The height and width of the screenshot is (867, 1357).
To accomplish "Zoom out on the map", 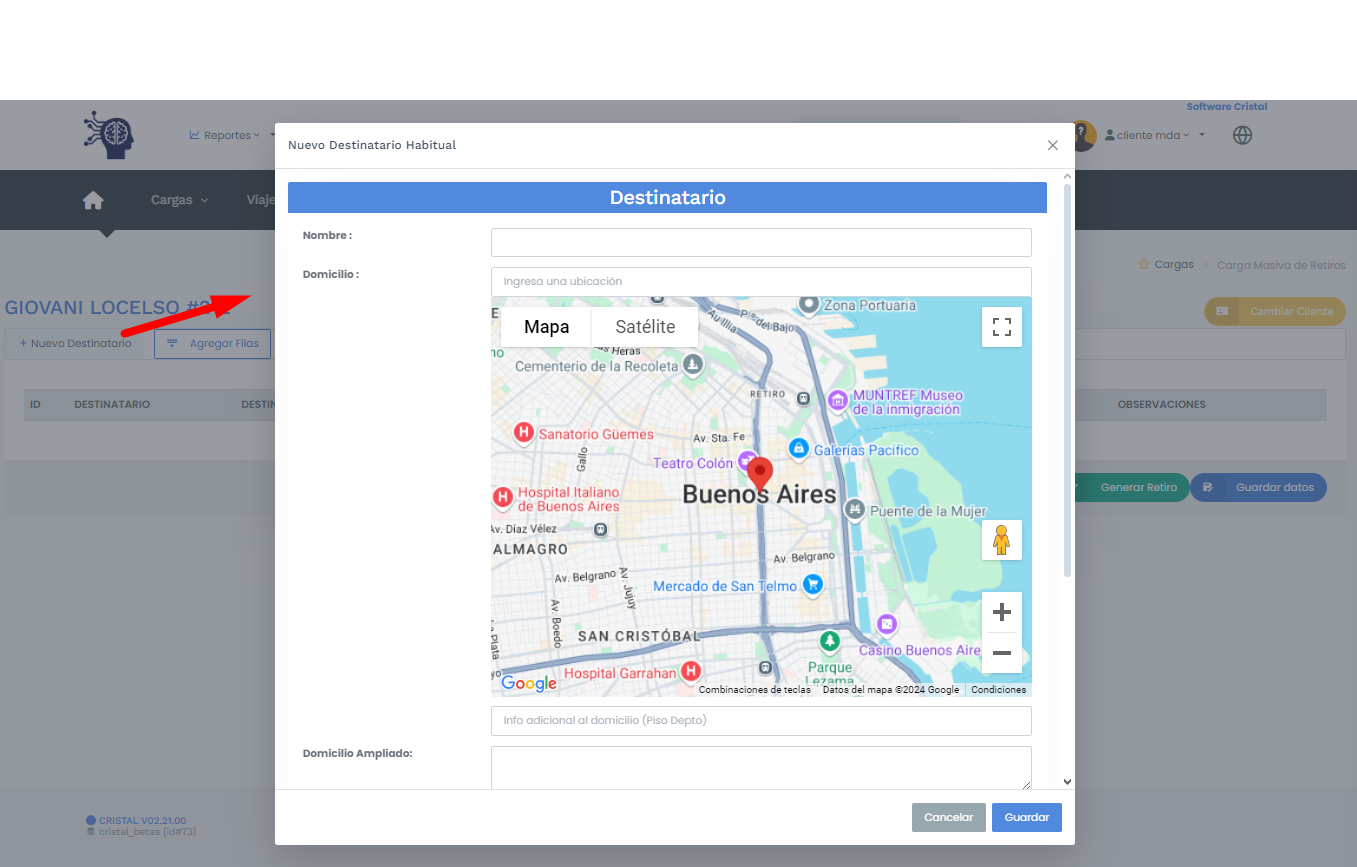I will (x=1002, y=653).
